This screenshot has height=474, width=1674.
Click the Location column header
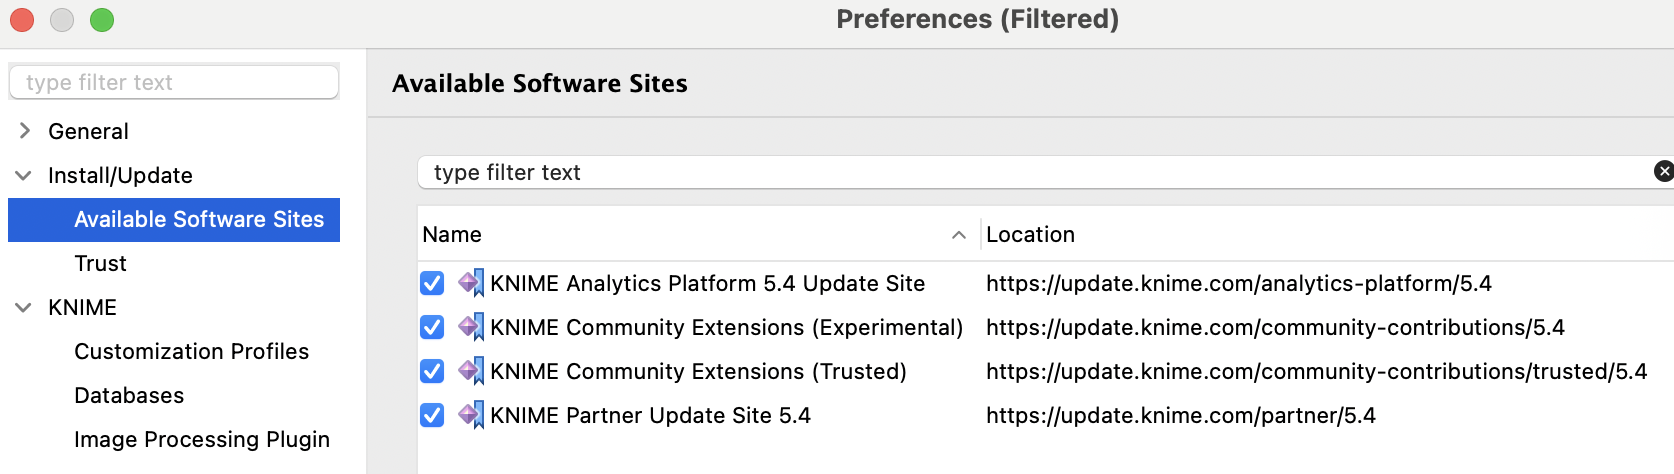[1030, 234]
